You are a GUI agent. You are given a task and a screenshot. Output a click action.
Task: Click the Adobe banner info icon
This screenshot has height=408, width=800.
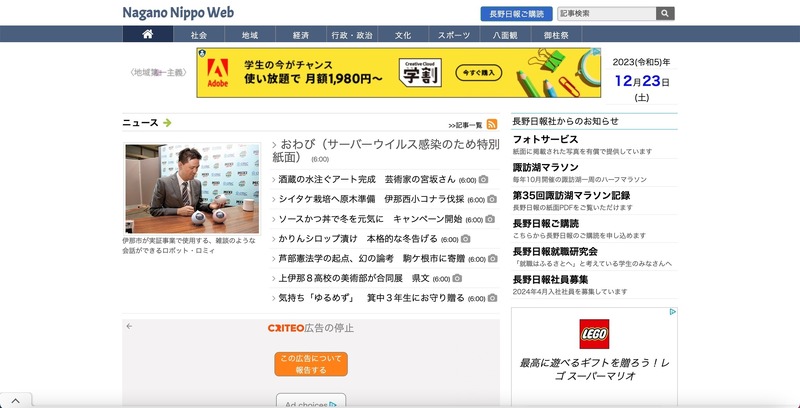tap(595, 52)
